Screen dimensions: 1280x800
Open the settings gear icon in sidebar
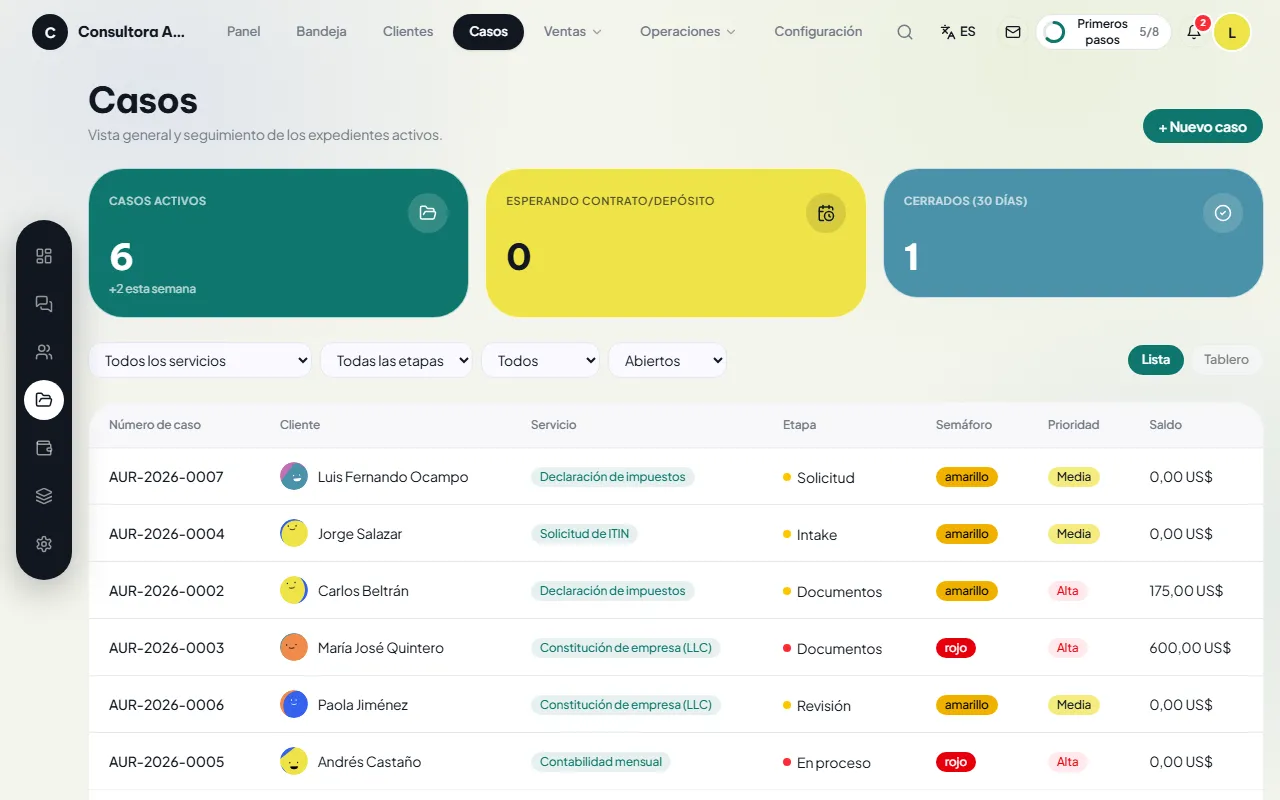pos(44,544)
